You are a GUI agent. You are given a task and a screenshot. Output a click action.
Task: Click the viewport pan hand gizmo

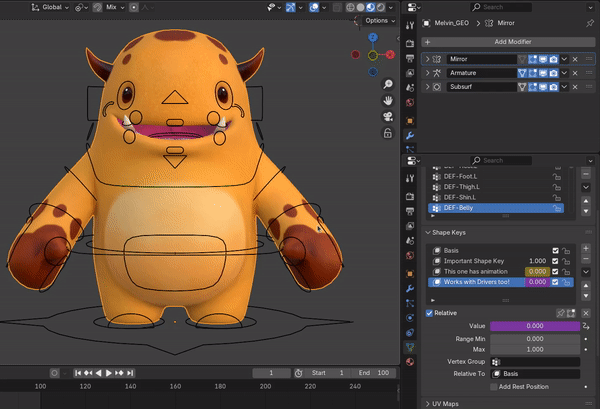(x=388, y=101)
